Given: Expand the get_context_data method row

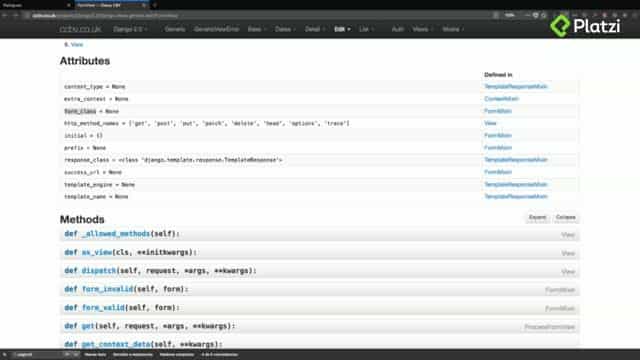Looking at the screenshot, I should click(x=319, y=344).
